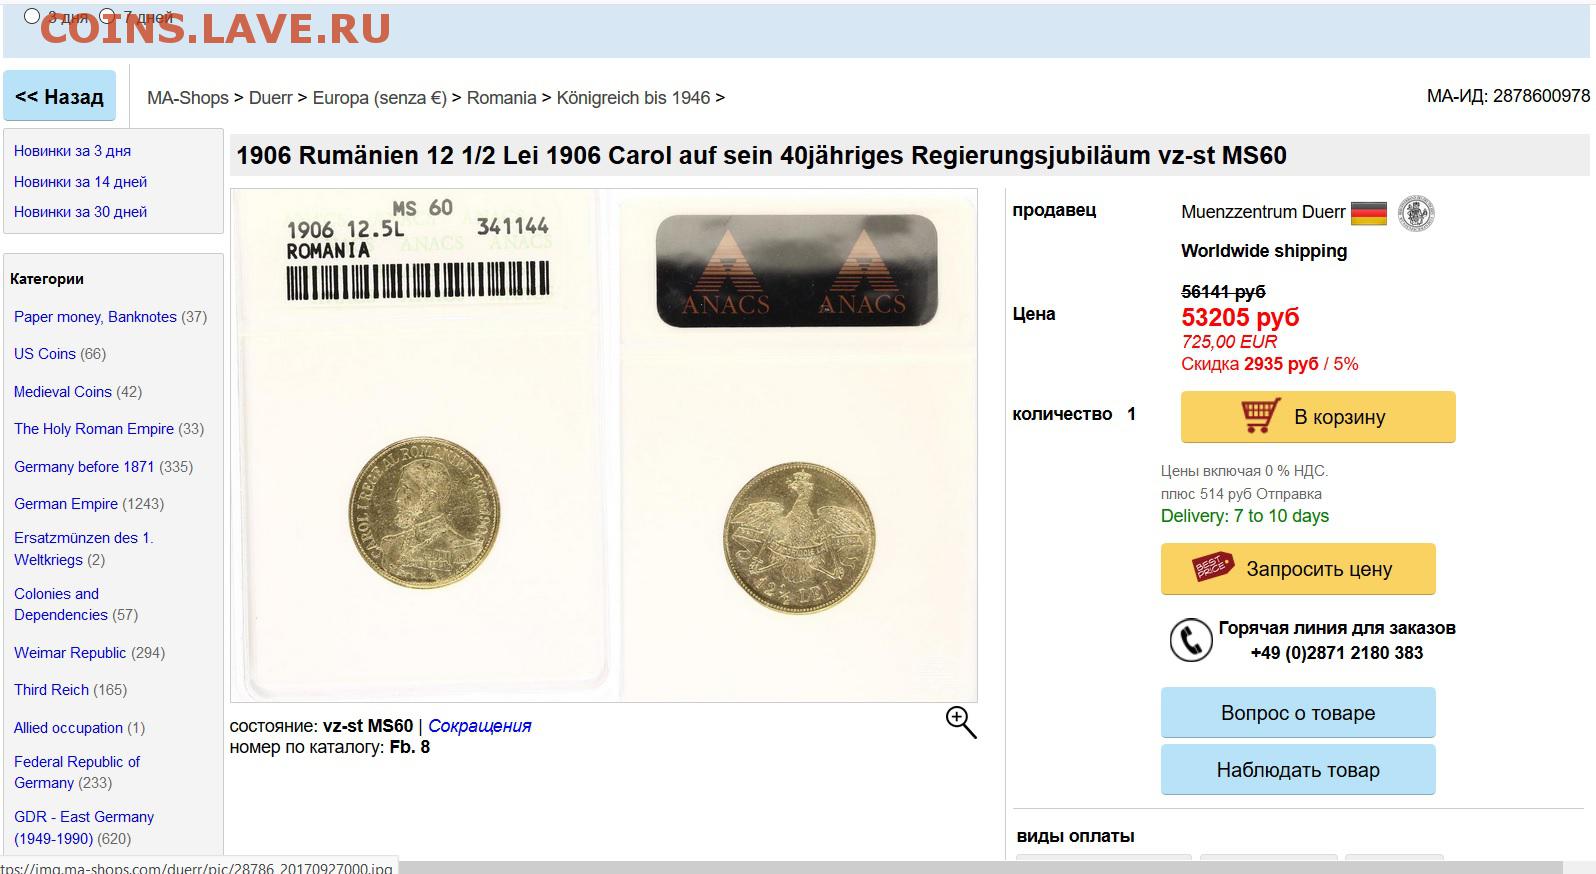Image resolution: width=1596 pixels, height=874 pixels.
Task: Click Наблюдать товар button
Action: 1298,770
